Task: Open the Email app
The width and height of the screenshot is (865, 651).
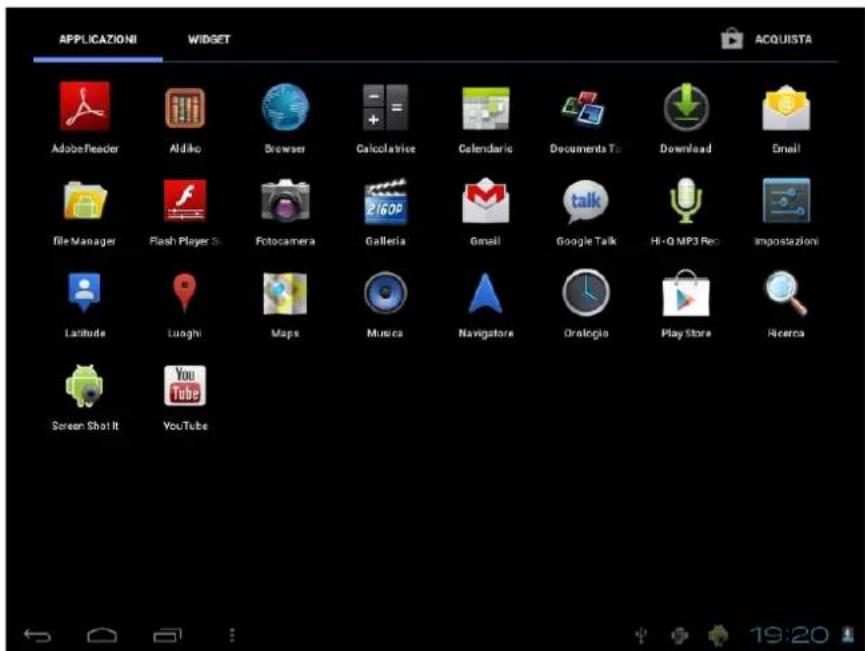Action: (786, 108)
